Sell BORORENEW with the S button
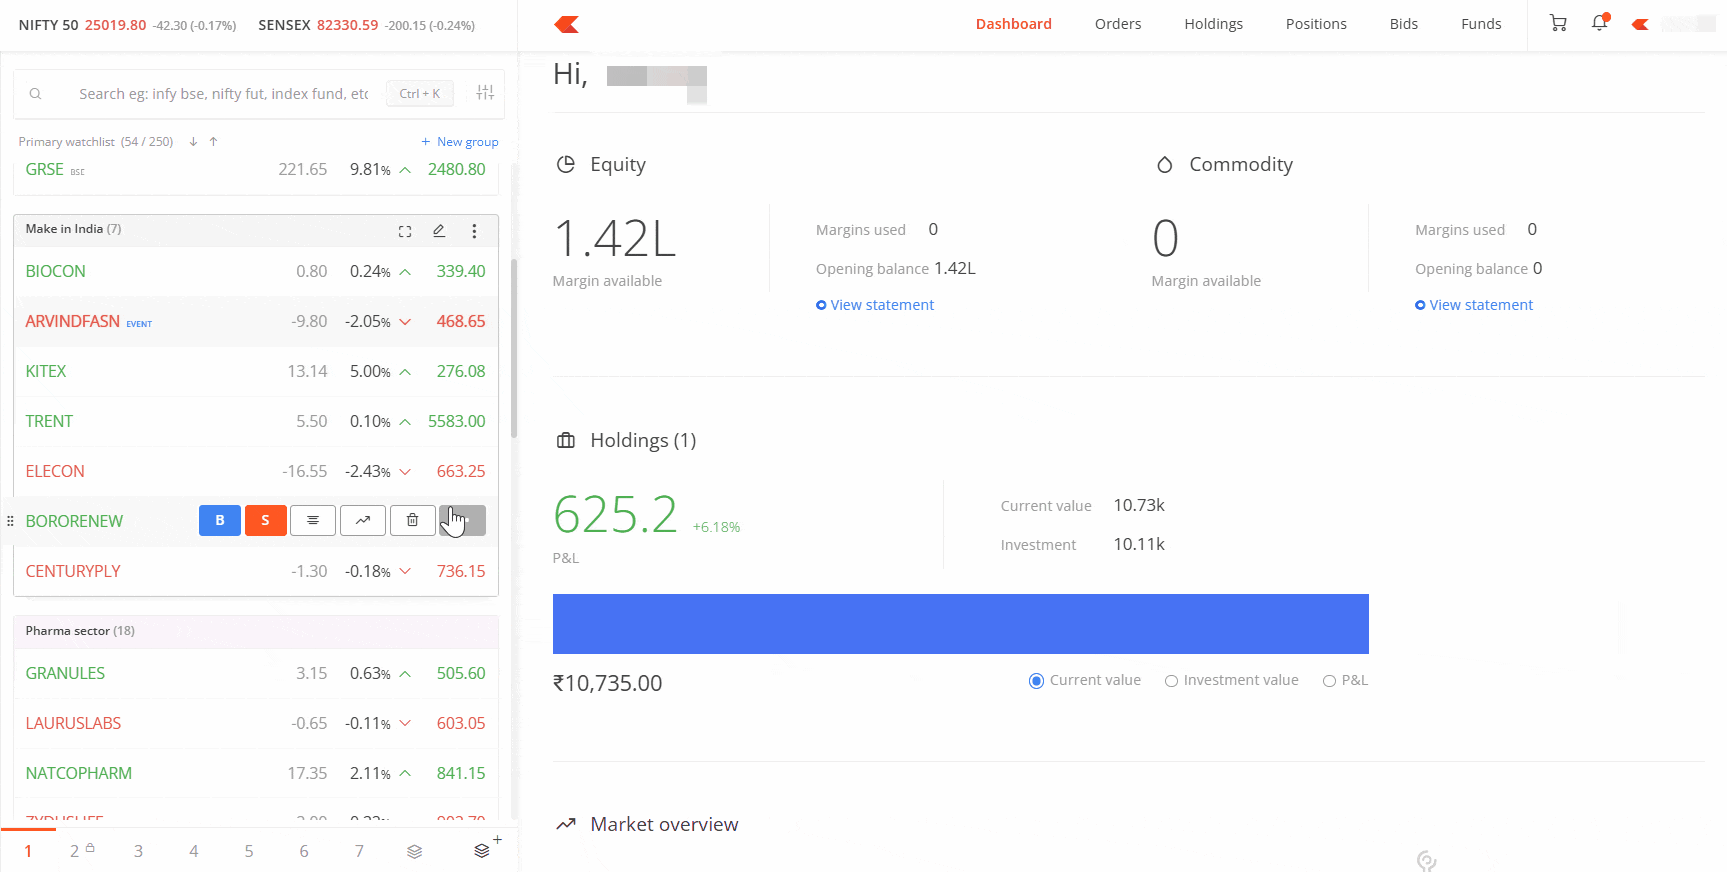The image size is (1727, 872). tap(265, 521)
